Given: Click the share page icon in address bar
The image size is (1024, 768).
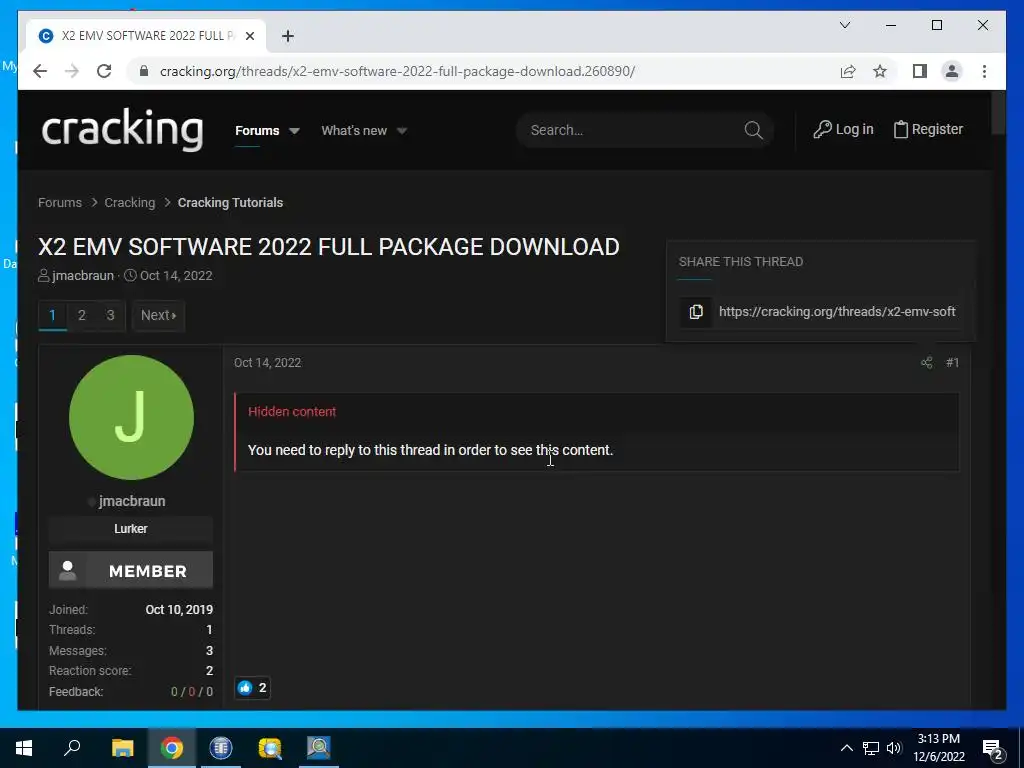Looking at the screenshot, I should (848, 71).
